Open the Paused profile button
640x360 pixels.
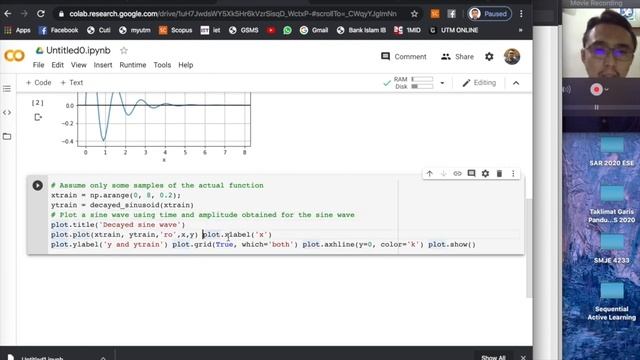[489, 14]
